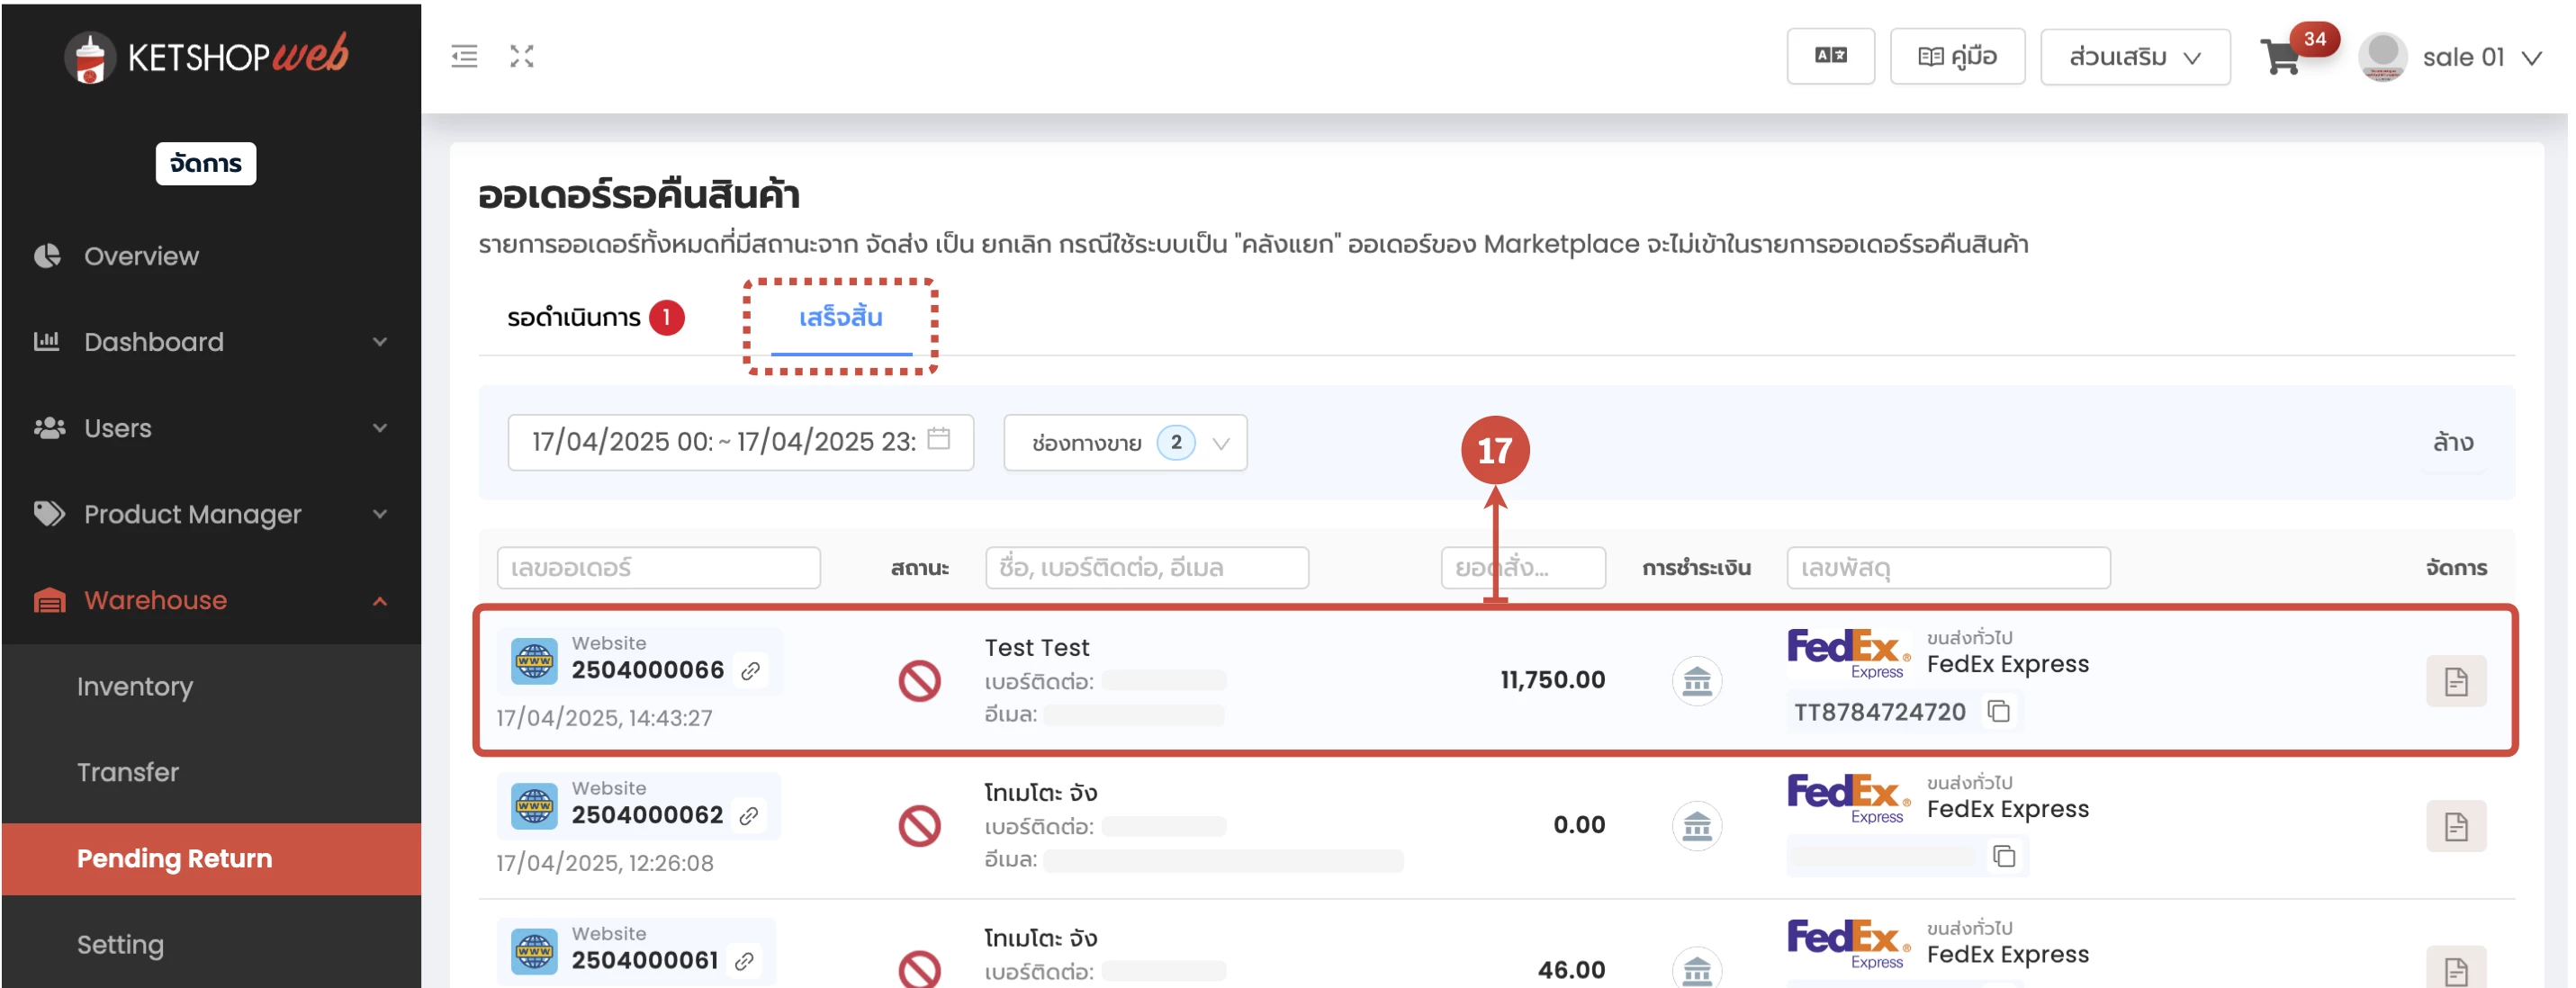
Task: Open document icon for order 2504000066
Action: point(2455,681)
